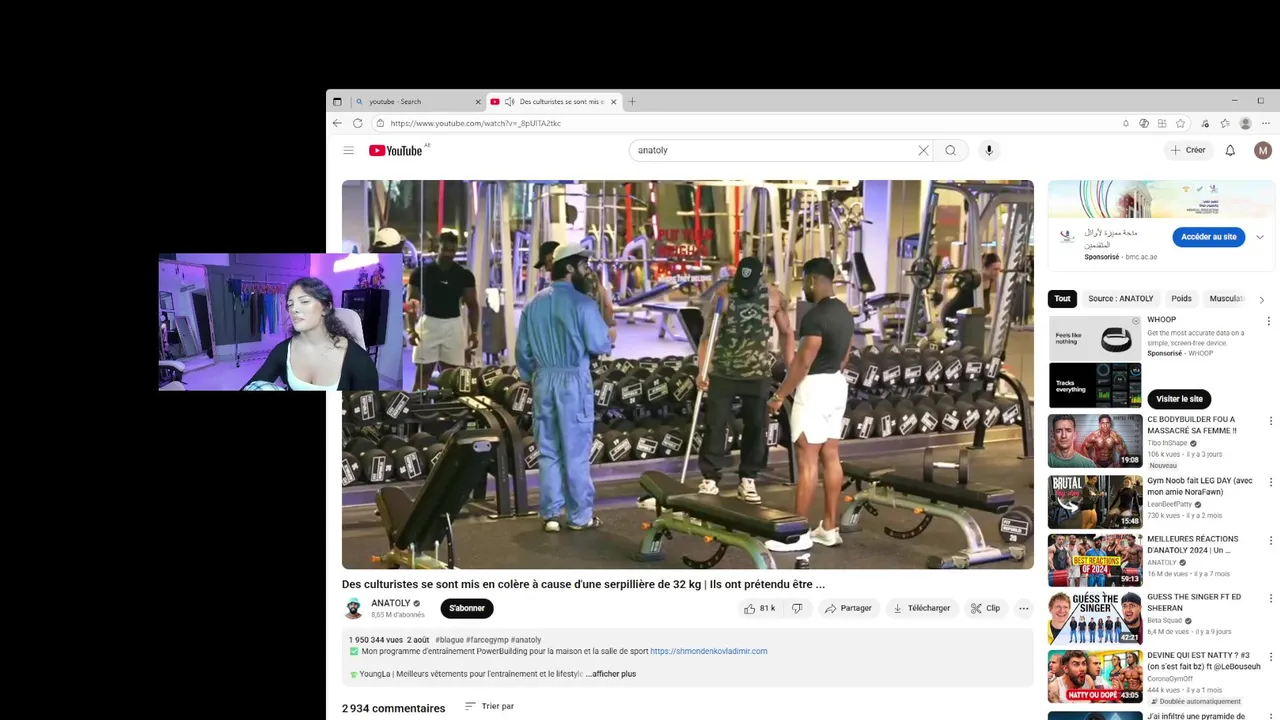Click the S'abonner subscribe button

pyautogui.click(x=467, y=608)
